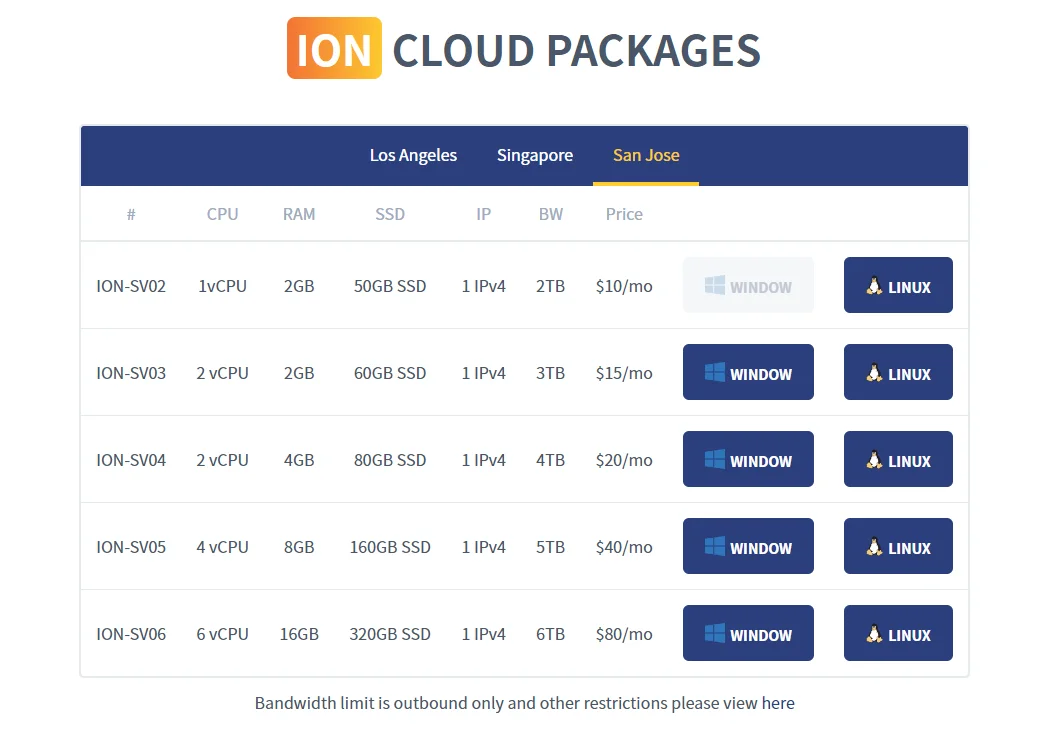The image size is (1060, 739).
Task: Click the 4GB RAM cell
Action: tap(299, 460)
